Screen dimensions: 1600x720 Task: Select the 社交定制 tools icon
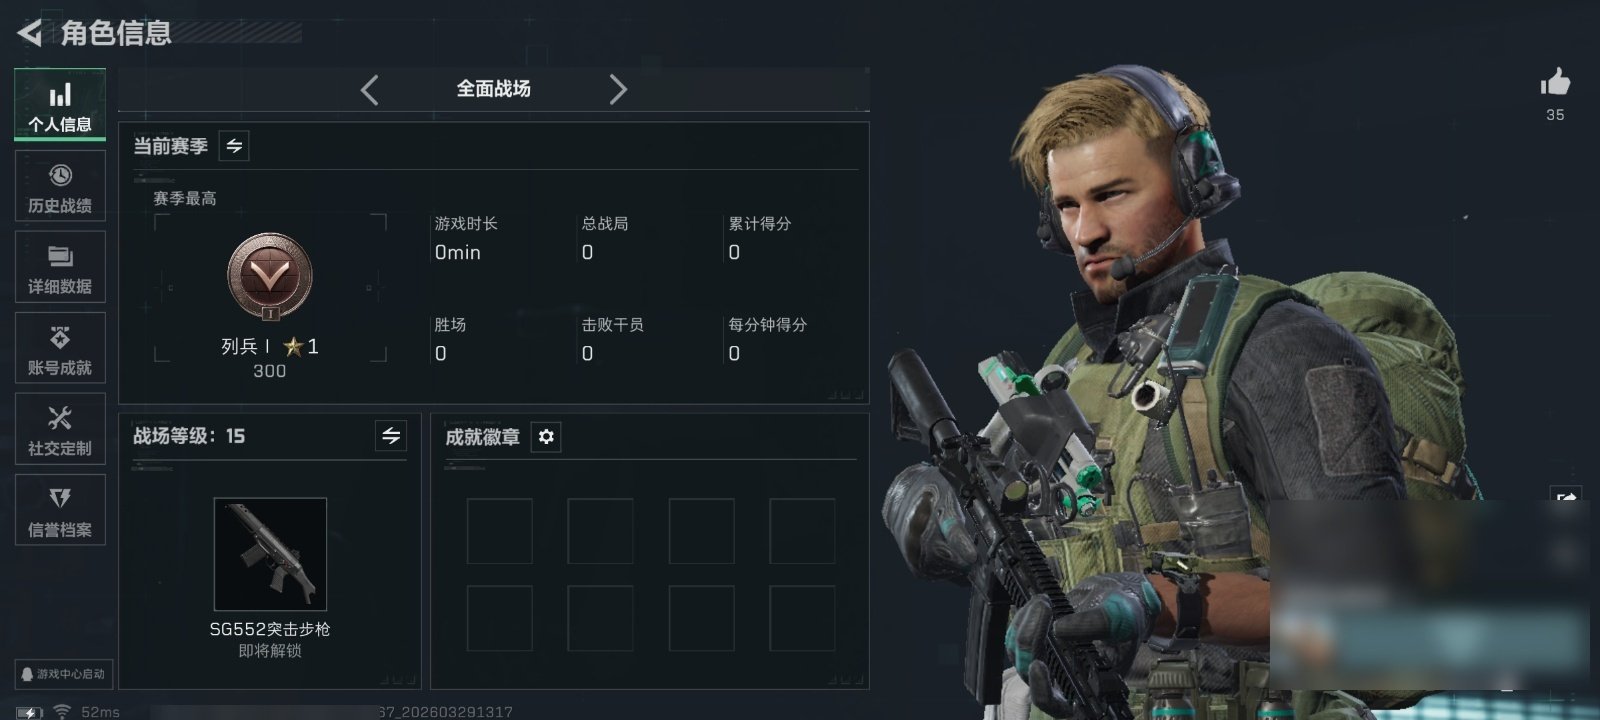tap(60, 429)
